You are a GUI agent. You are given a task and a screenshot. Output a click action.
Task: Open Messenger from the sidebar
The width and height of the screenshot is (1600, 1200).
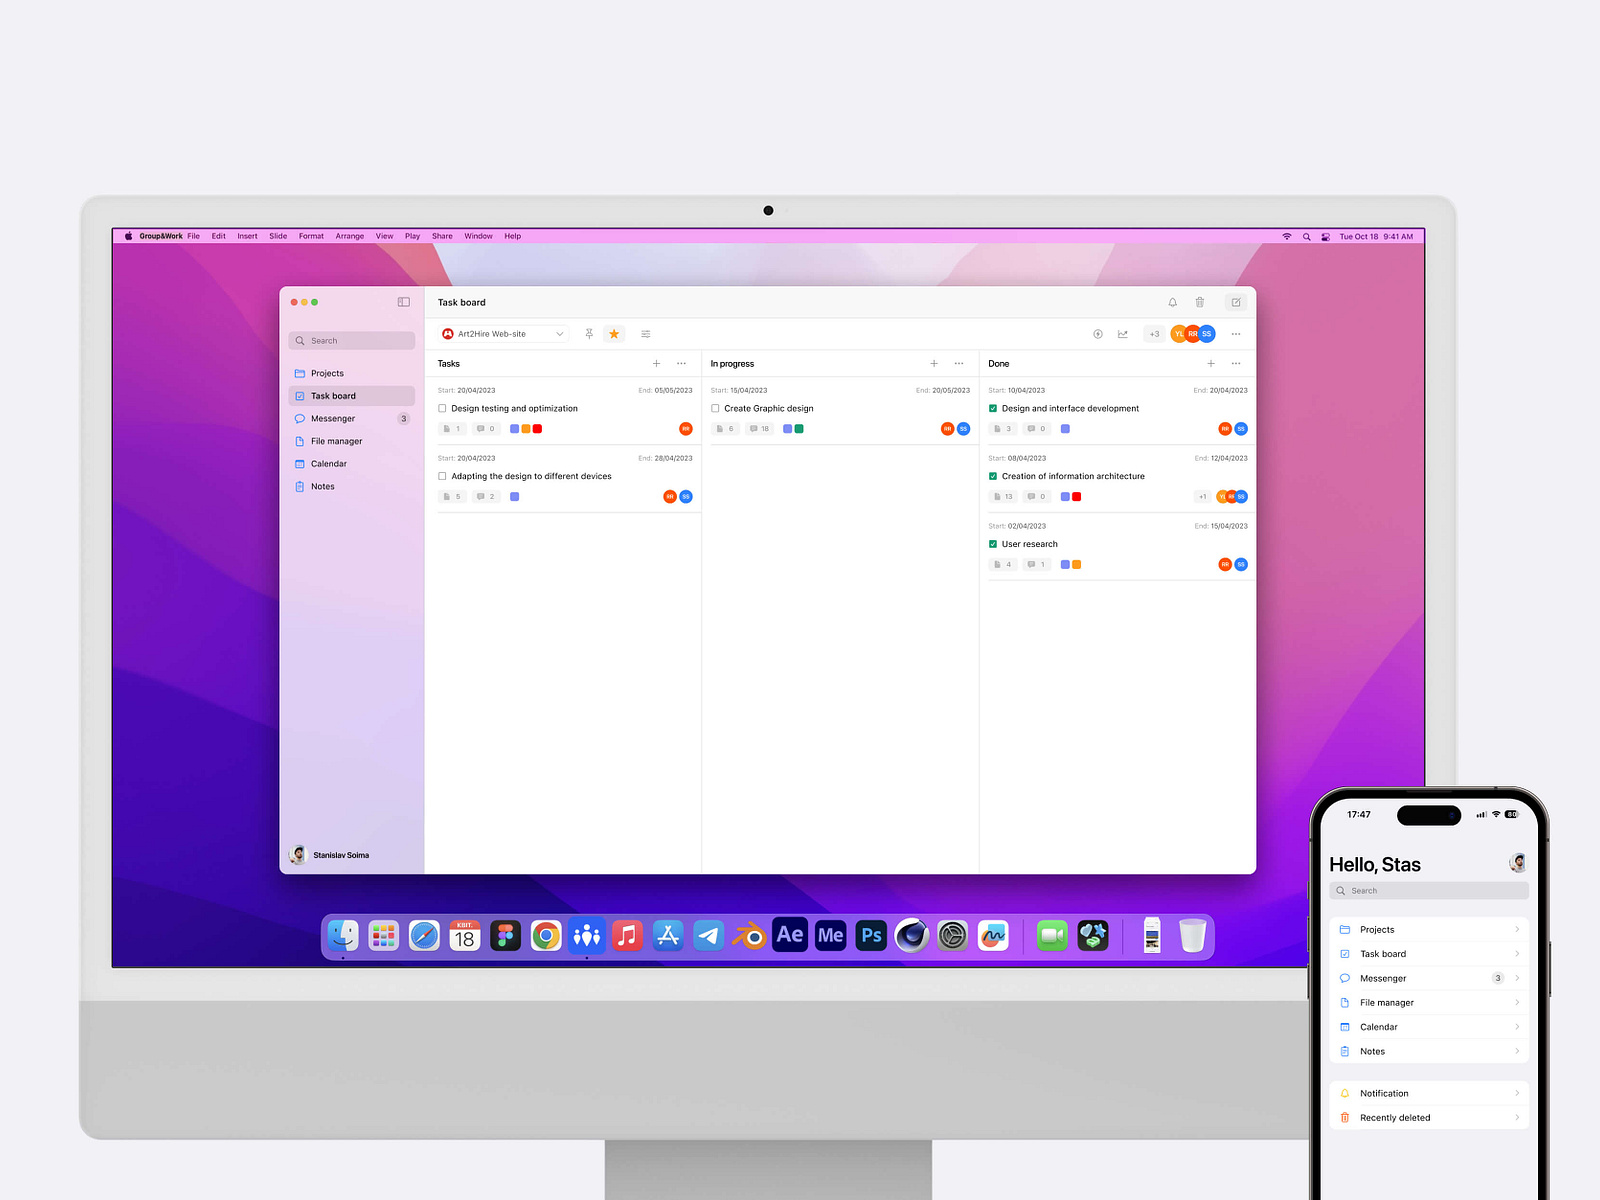[331, 418]
